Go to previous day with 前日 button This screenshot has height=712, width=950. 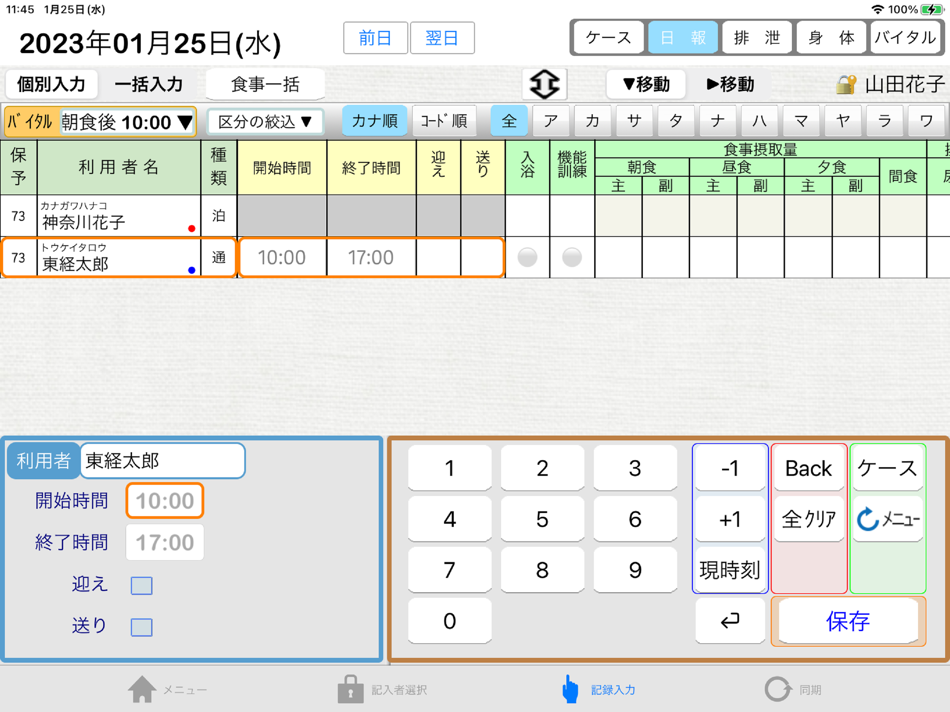tap(375, 37)
